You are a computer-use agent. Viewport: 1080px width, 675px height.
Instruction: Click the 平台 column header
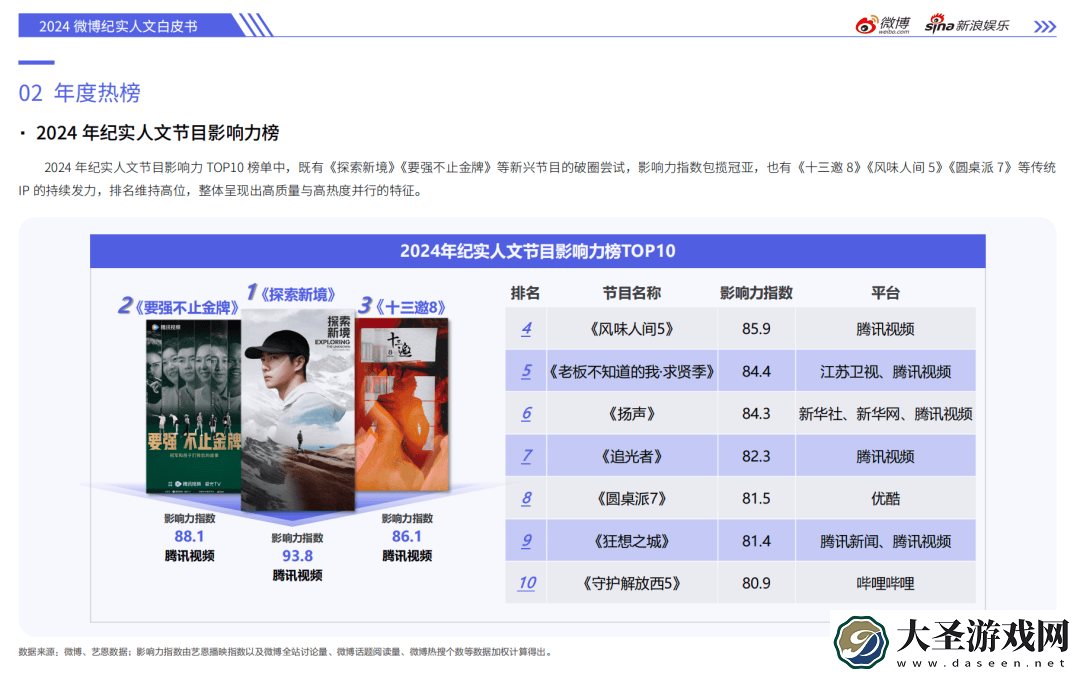885,293
